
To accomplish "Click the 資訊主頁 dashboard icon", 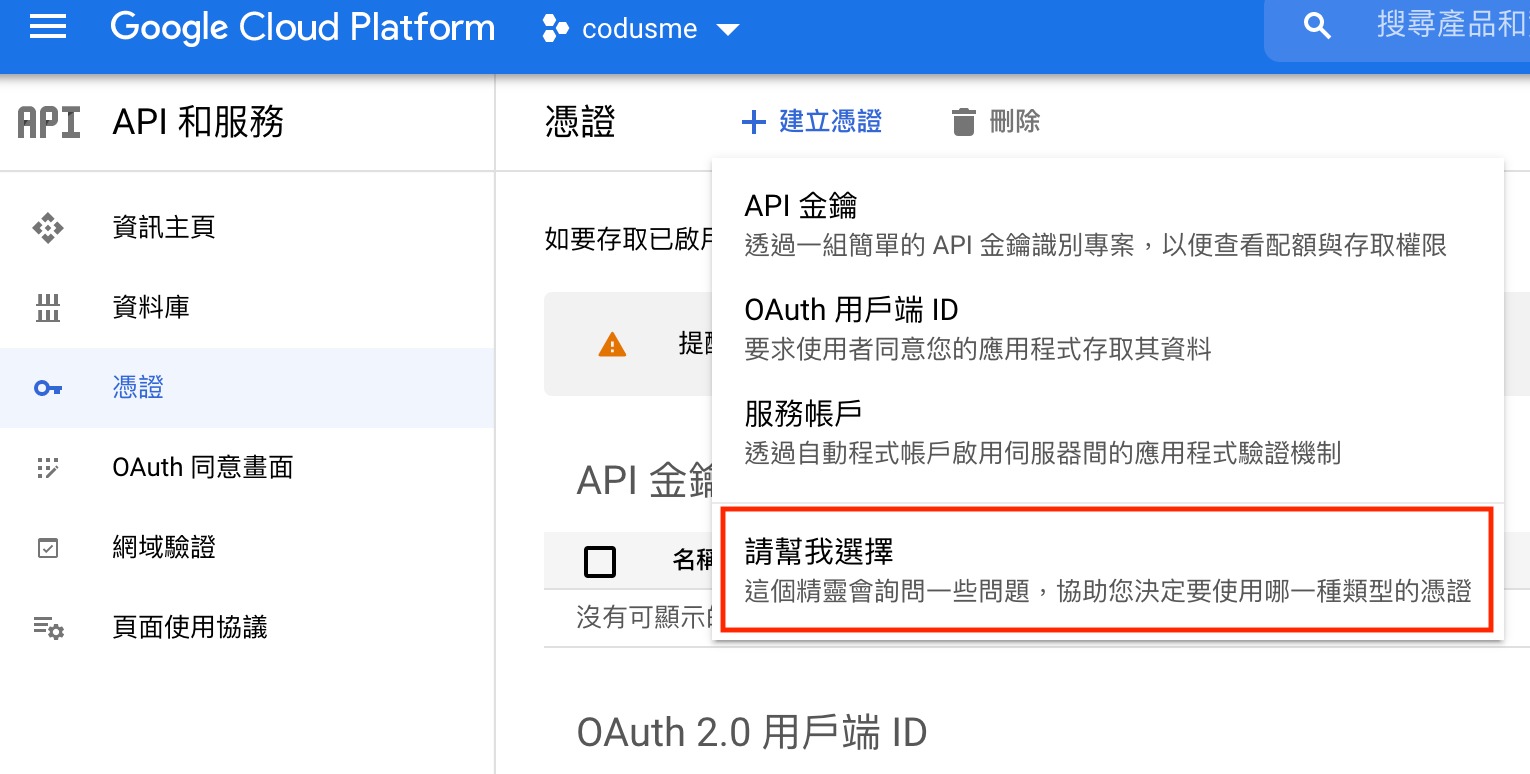I will (x=48, y=228).
